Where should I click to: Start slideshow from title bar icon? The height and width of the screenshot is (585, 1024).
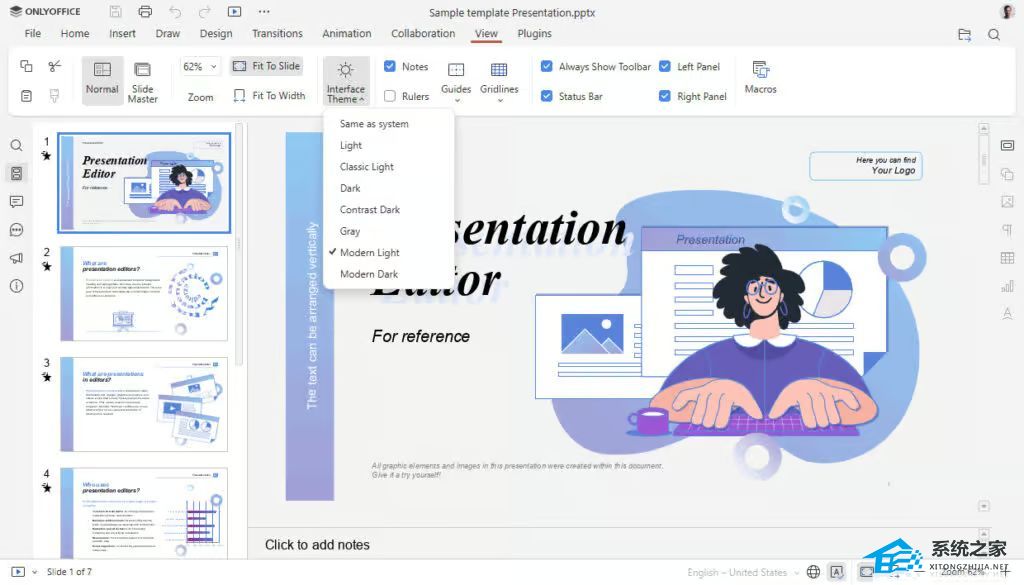click(234, 12)
